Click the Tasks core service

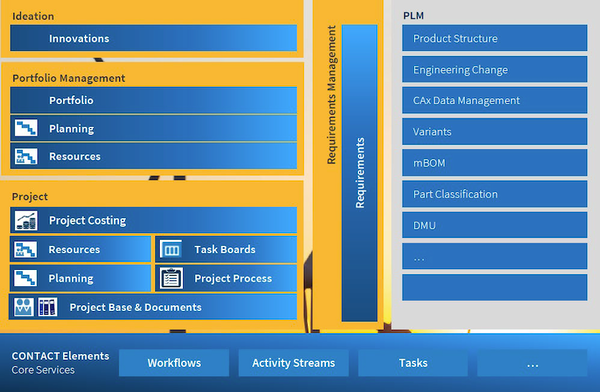tap(413, 363)
